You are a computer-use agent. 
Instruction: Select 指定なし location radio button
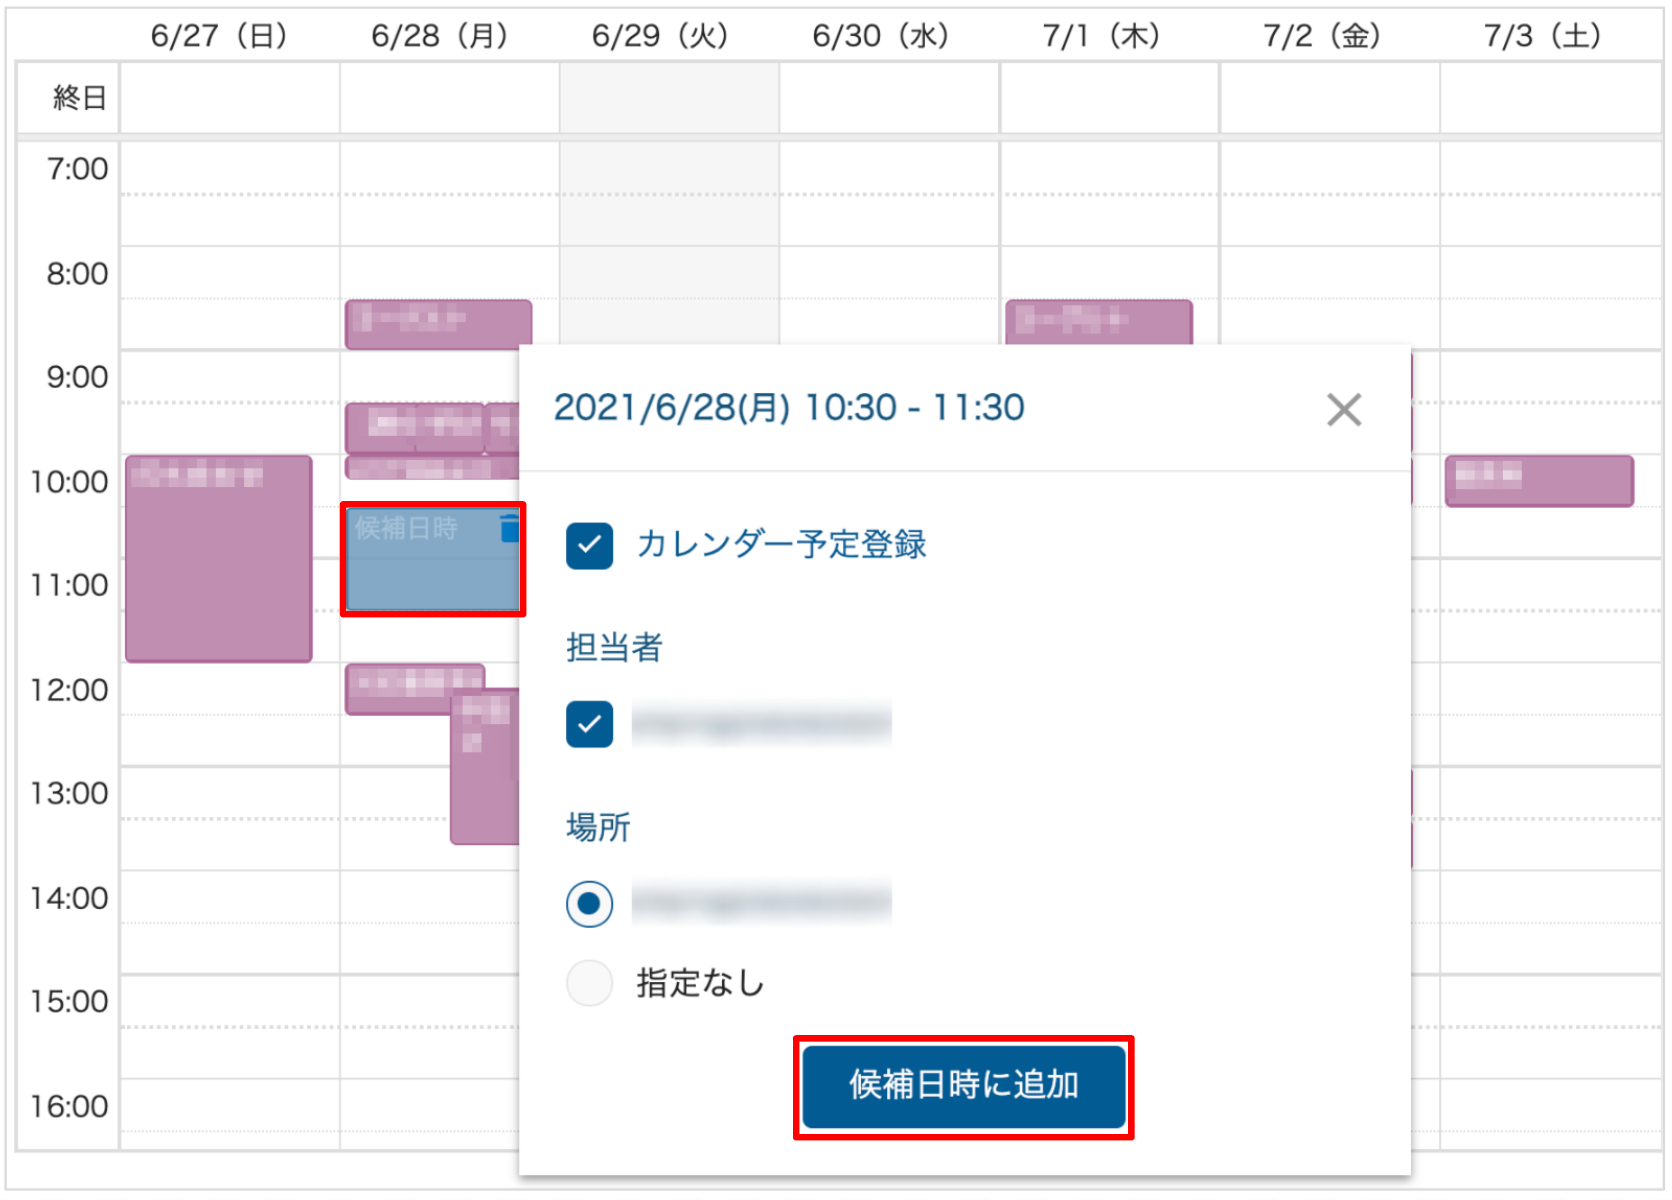[589, 983]
